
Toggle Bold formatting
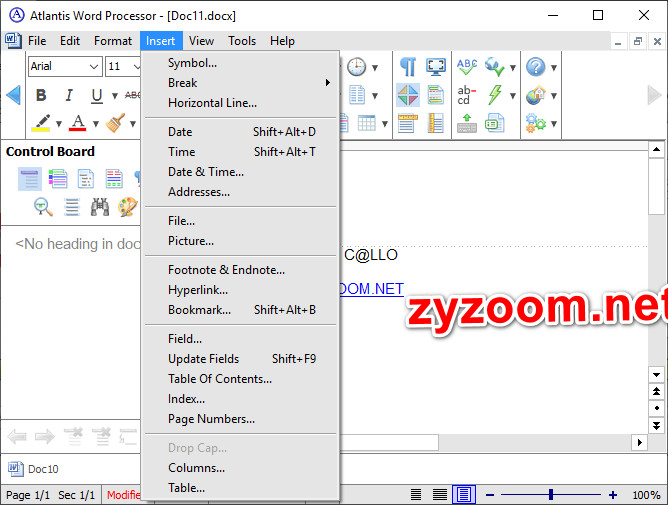tap(41, 95)
